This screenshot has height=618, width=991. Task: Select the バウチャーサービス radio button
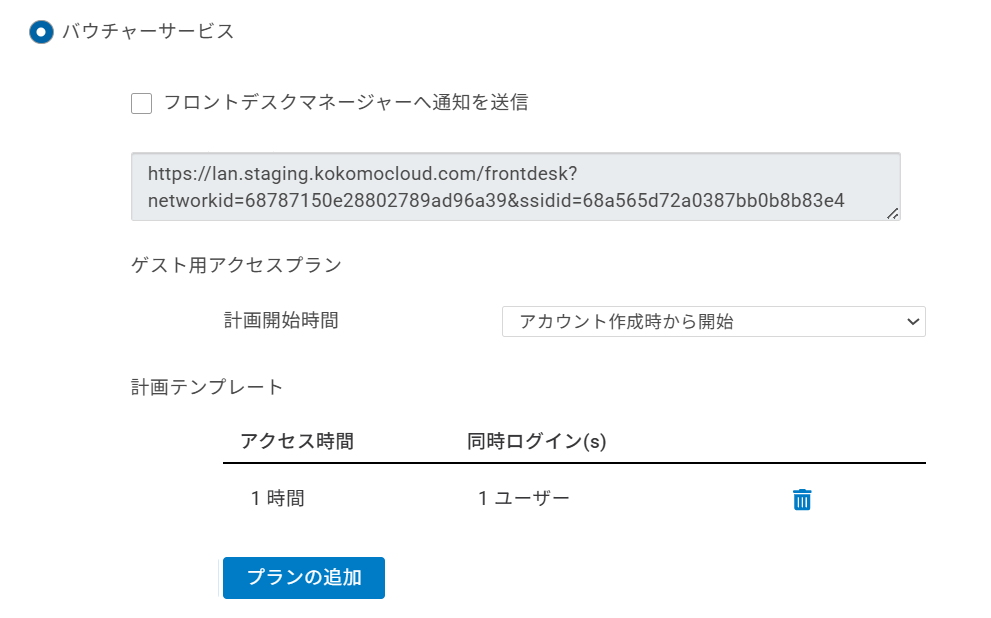tap(41, 31)
